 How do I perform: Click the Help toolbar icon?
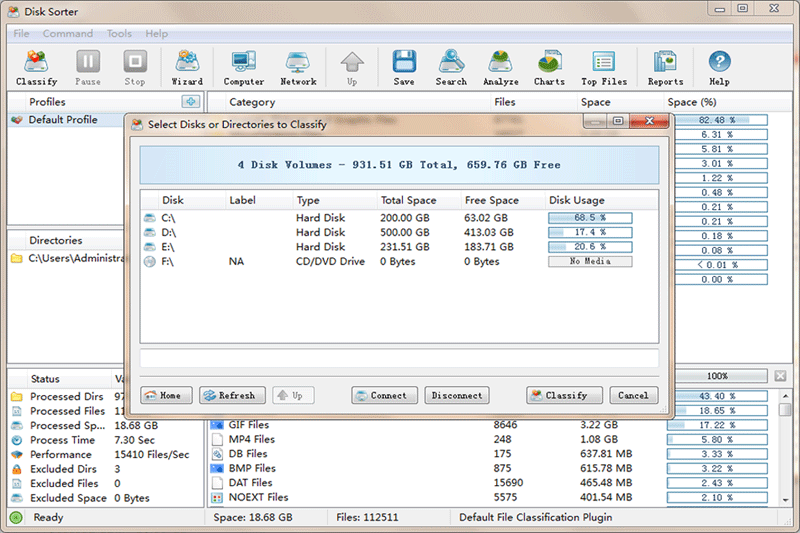pos(719,67)
